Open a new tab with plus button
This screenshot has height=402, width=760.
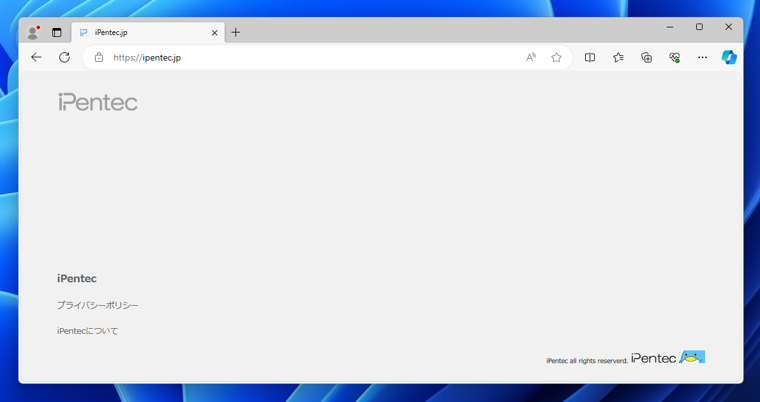pos(236,32)
